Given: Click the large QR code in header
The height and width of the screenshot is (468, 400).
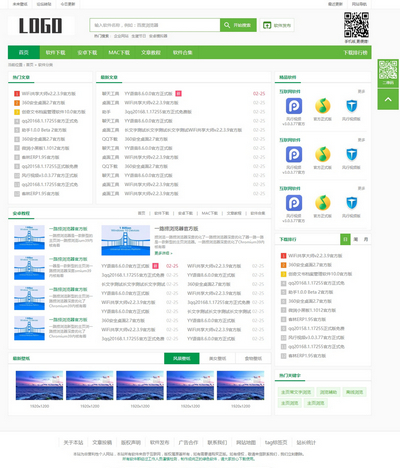Looking at the screenshot, I should [x=356, y=25].
